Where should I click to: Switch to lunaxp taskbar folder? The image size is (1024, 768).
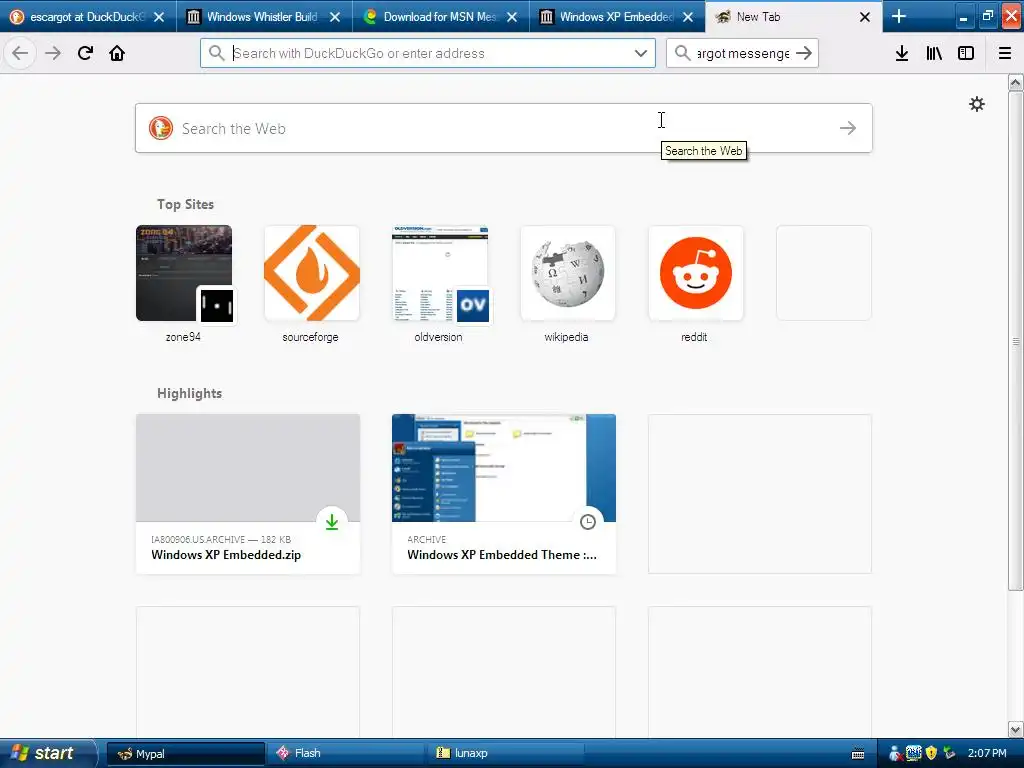pyautogui.click(x=504, y=753)
